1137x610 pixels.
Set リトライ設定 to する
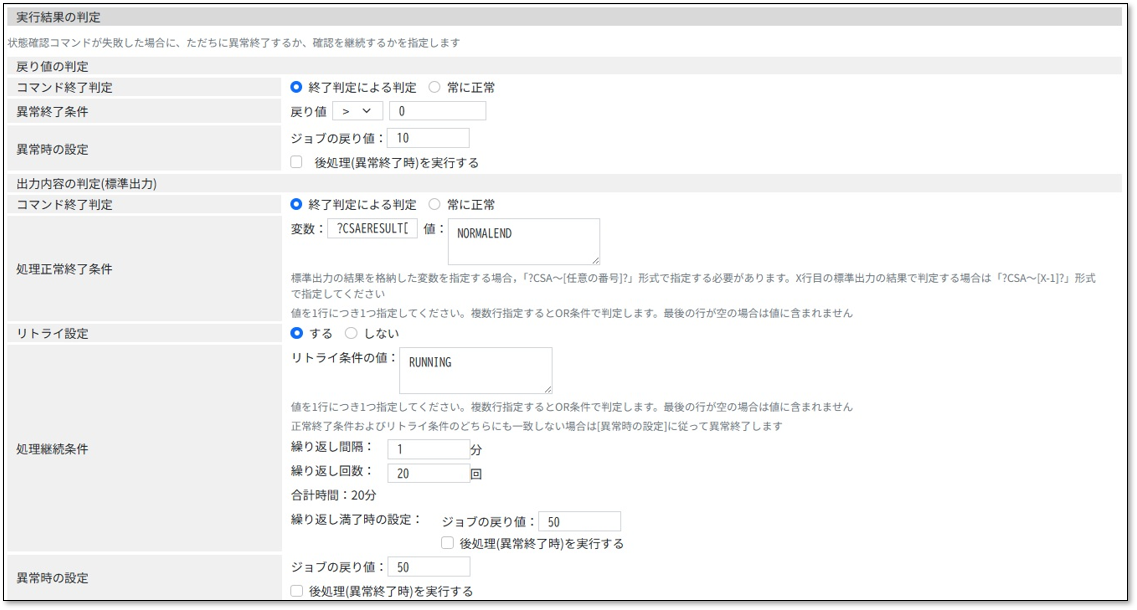296,333
